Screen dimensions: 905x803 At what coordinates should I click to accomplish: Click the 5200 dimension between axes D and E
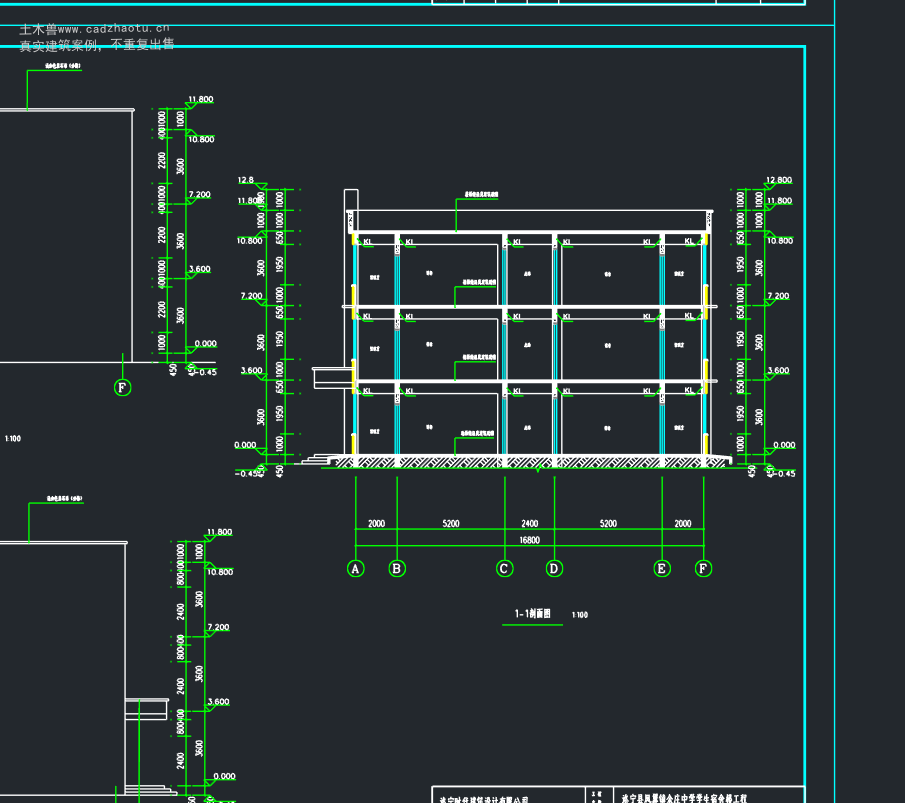(608, 524)
